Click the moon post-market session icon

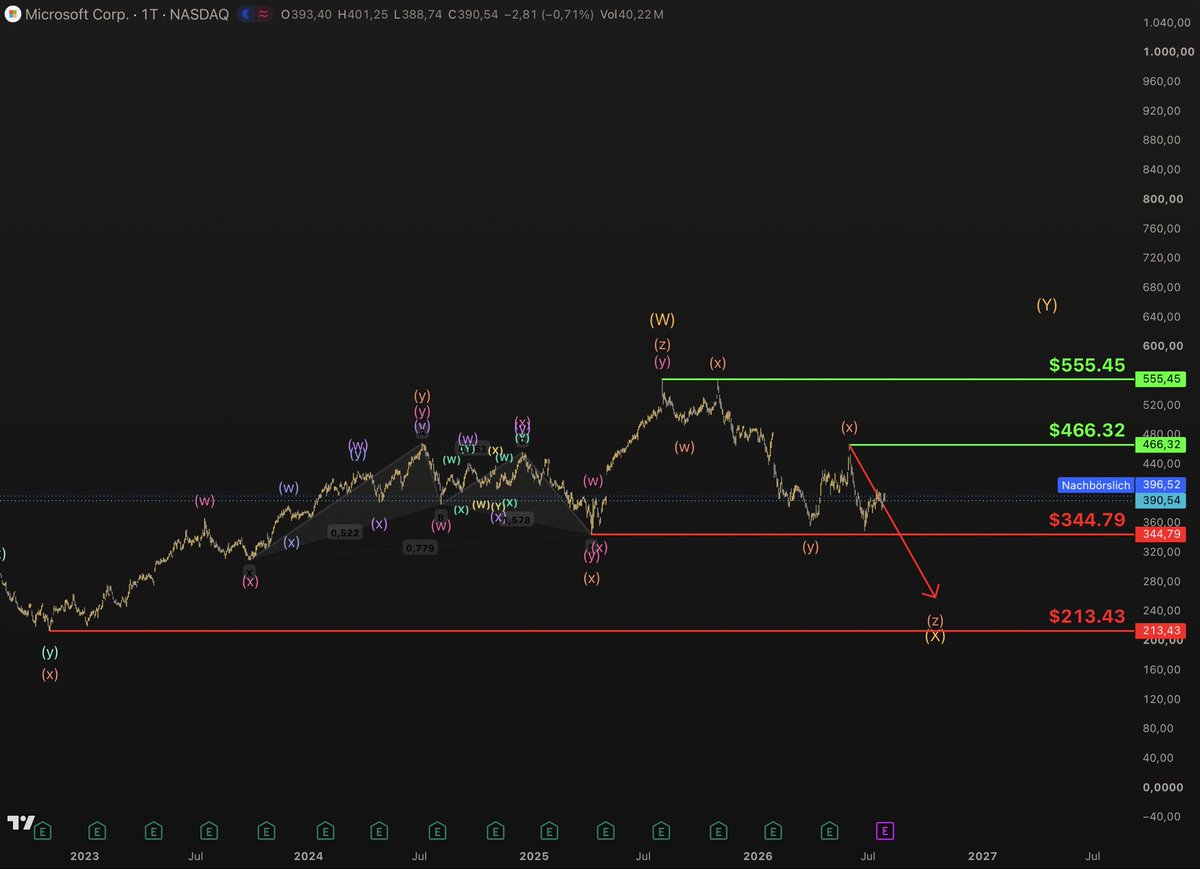tap(245, 15)
